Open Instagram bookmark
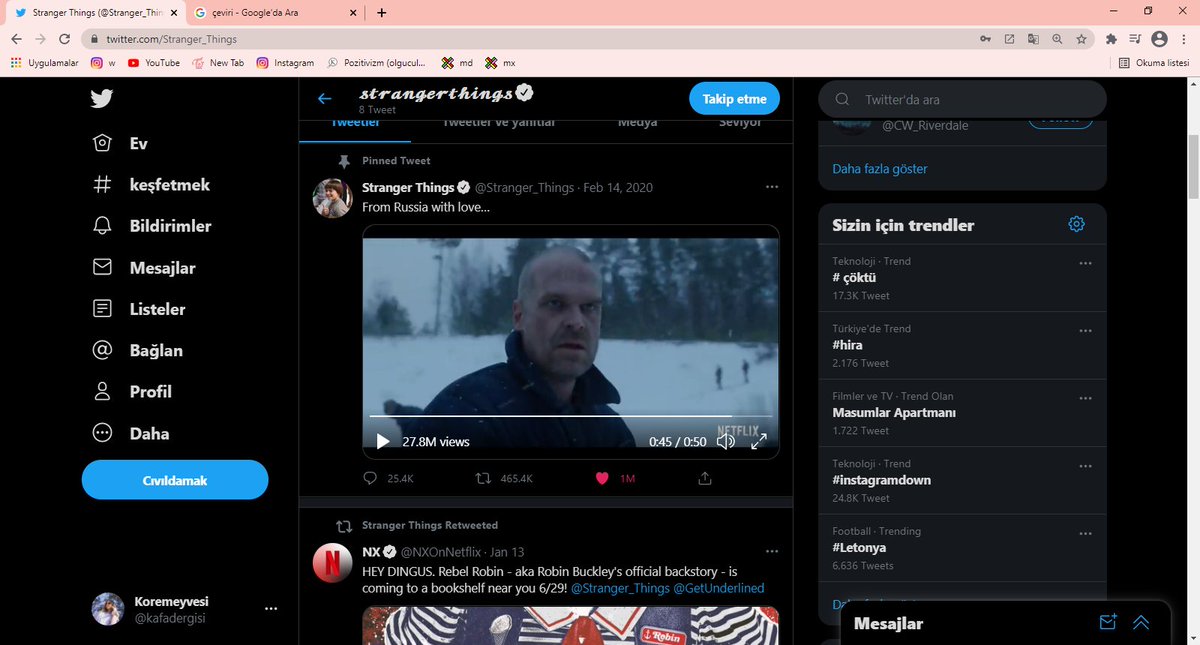1200x645 pixels. pyautogui.click(x=285, y=62)
